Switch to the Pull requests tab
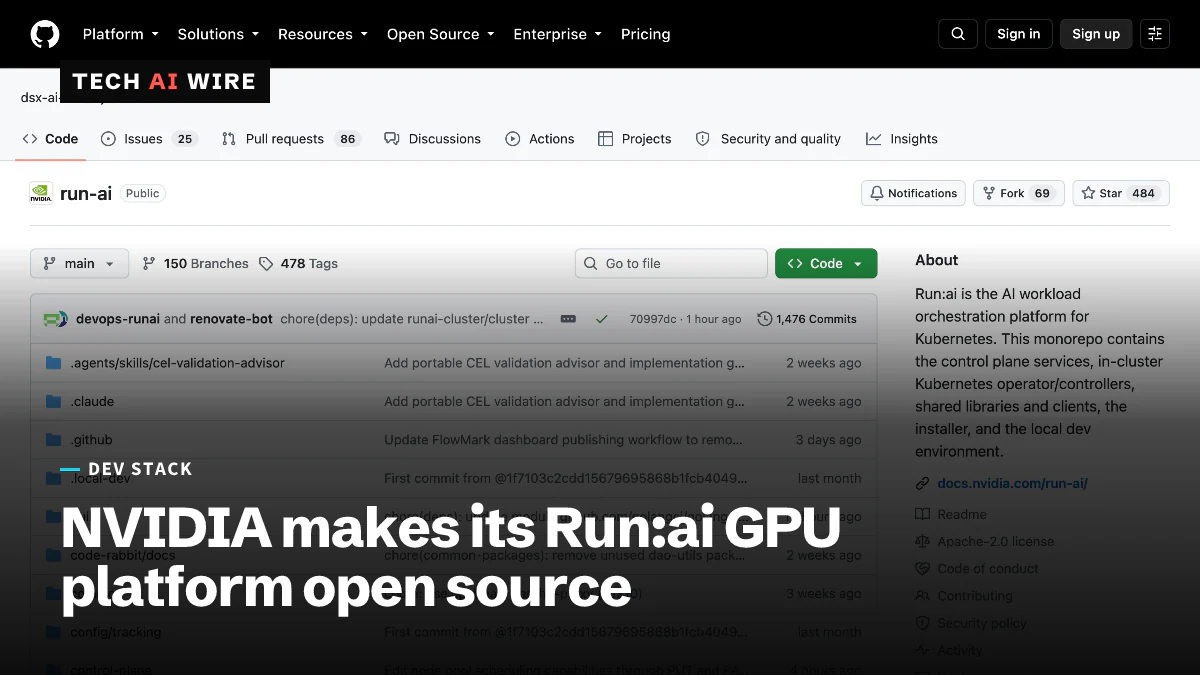This screenshot has width=1200, height=675. pos(290,139)
